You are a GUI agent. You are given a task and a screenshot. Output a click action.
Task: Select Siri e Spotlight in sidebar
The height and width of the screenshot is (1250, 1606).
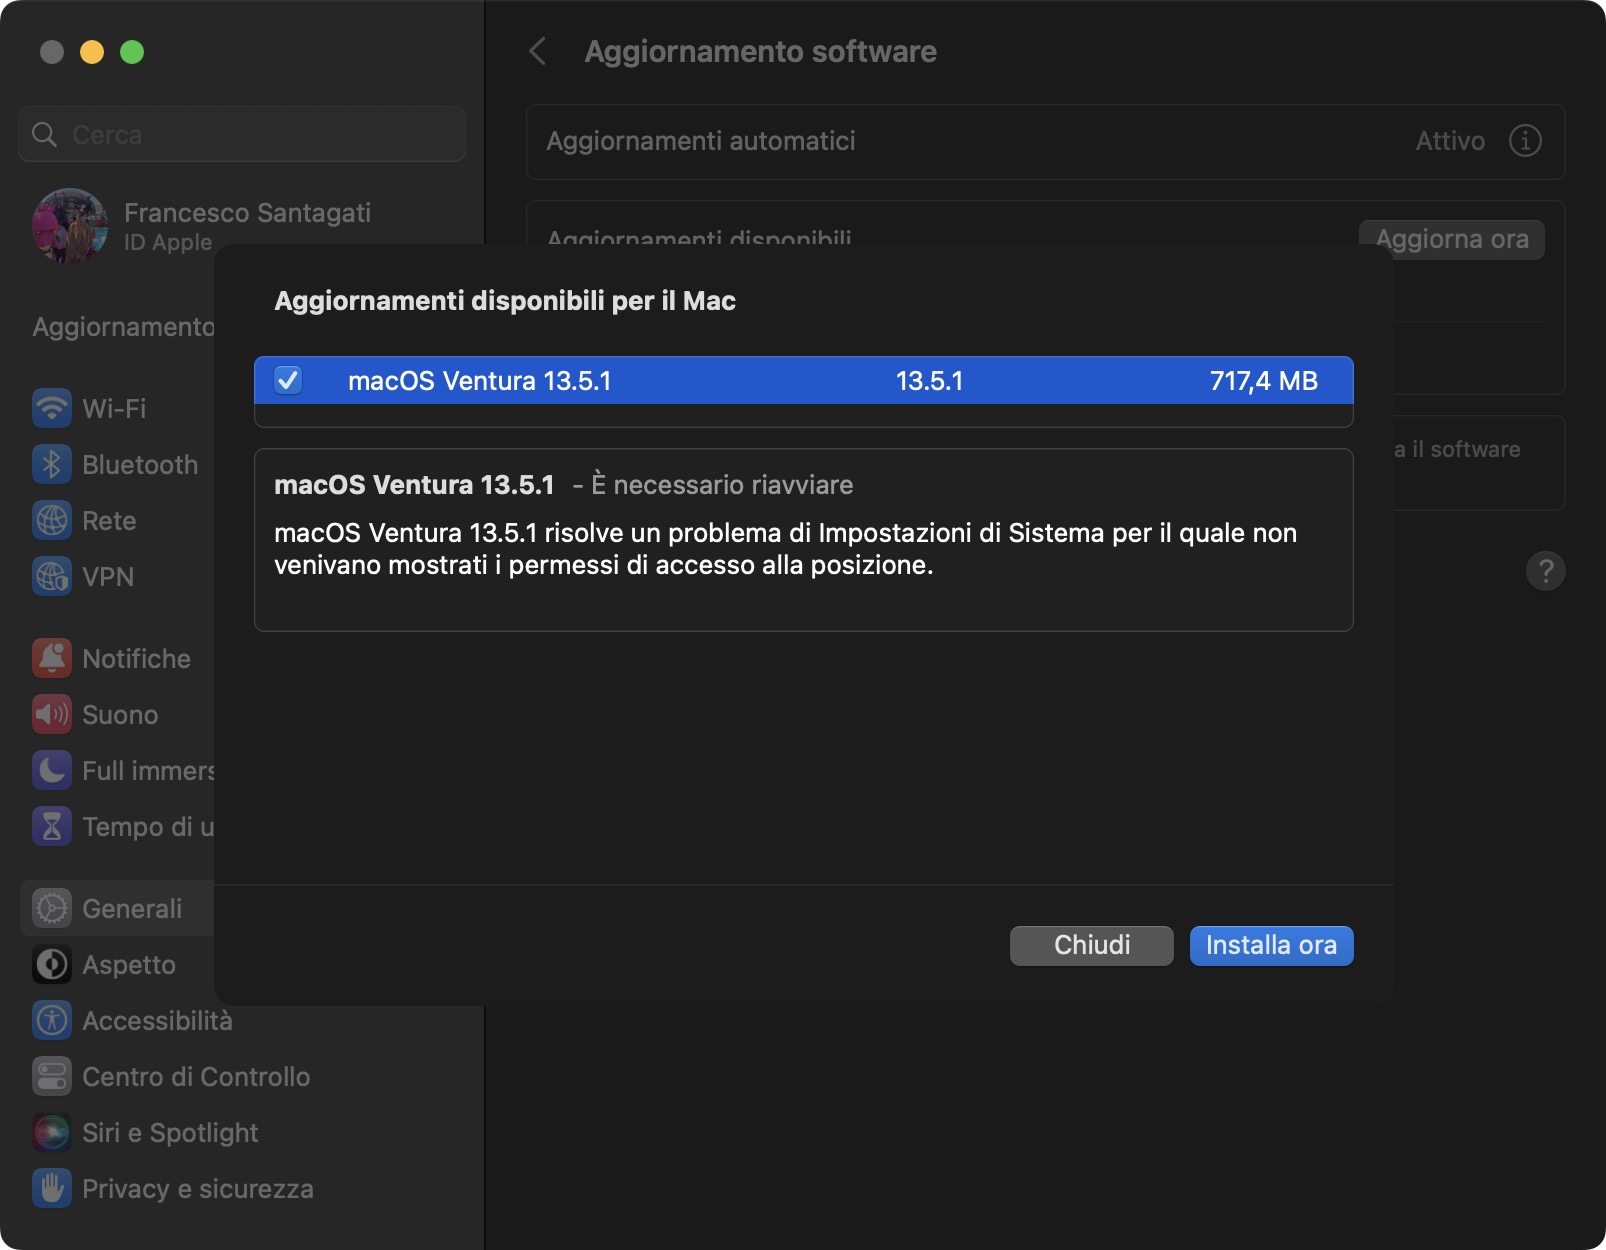[x=242, y=1132]
